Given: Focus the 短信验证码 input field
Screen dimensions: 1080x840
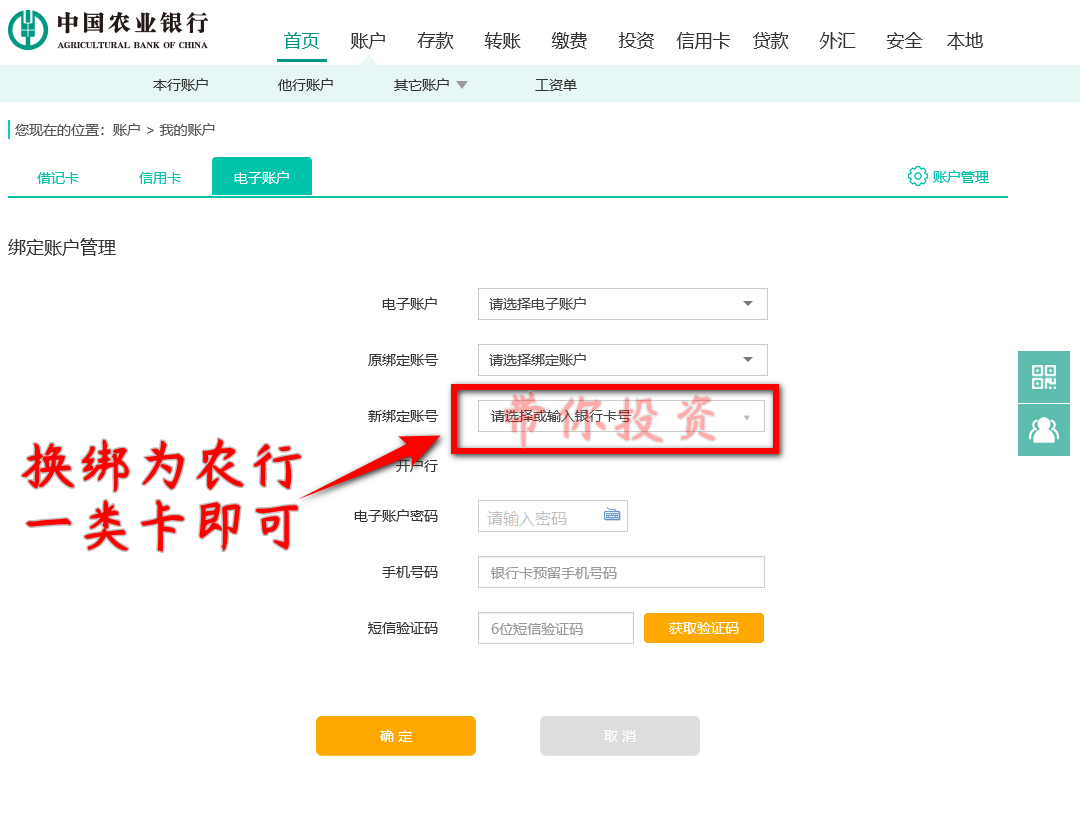Looking at the screenshot, I should [x=556, y=628].
